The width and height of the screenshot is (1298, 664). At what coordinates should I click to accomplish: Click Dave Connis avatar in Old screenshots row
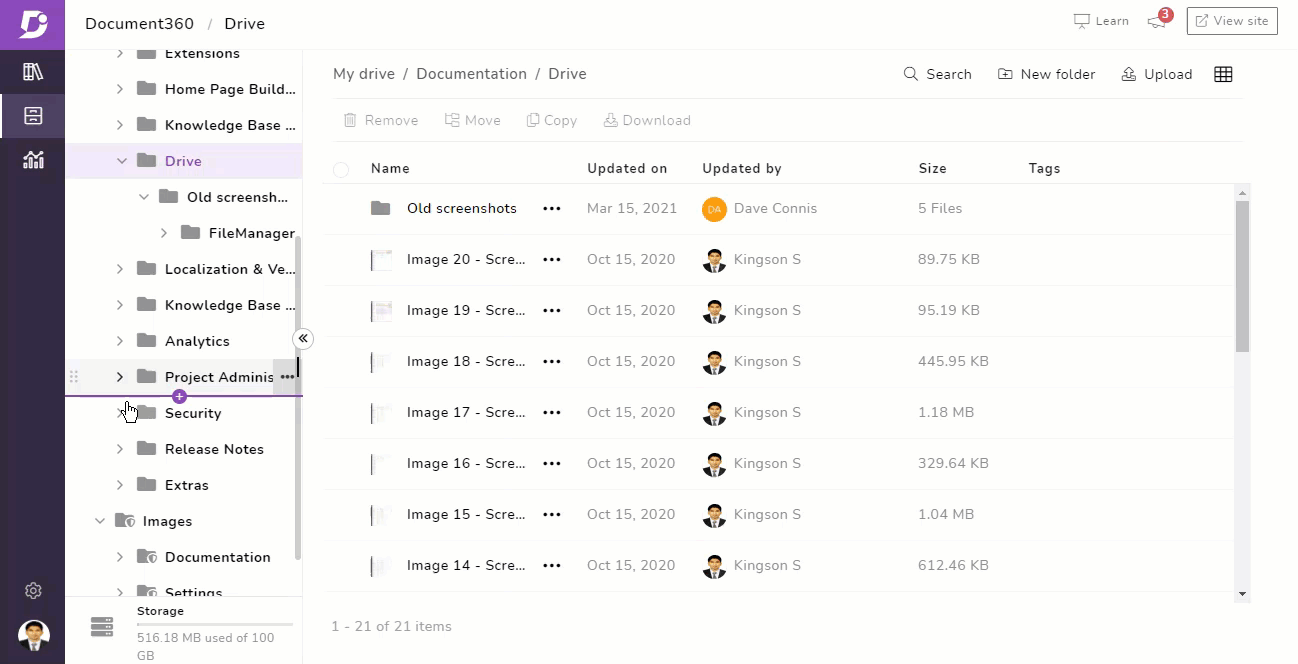coord(714,209)
